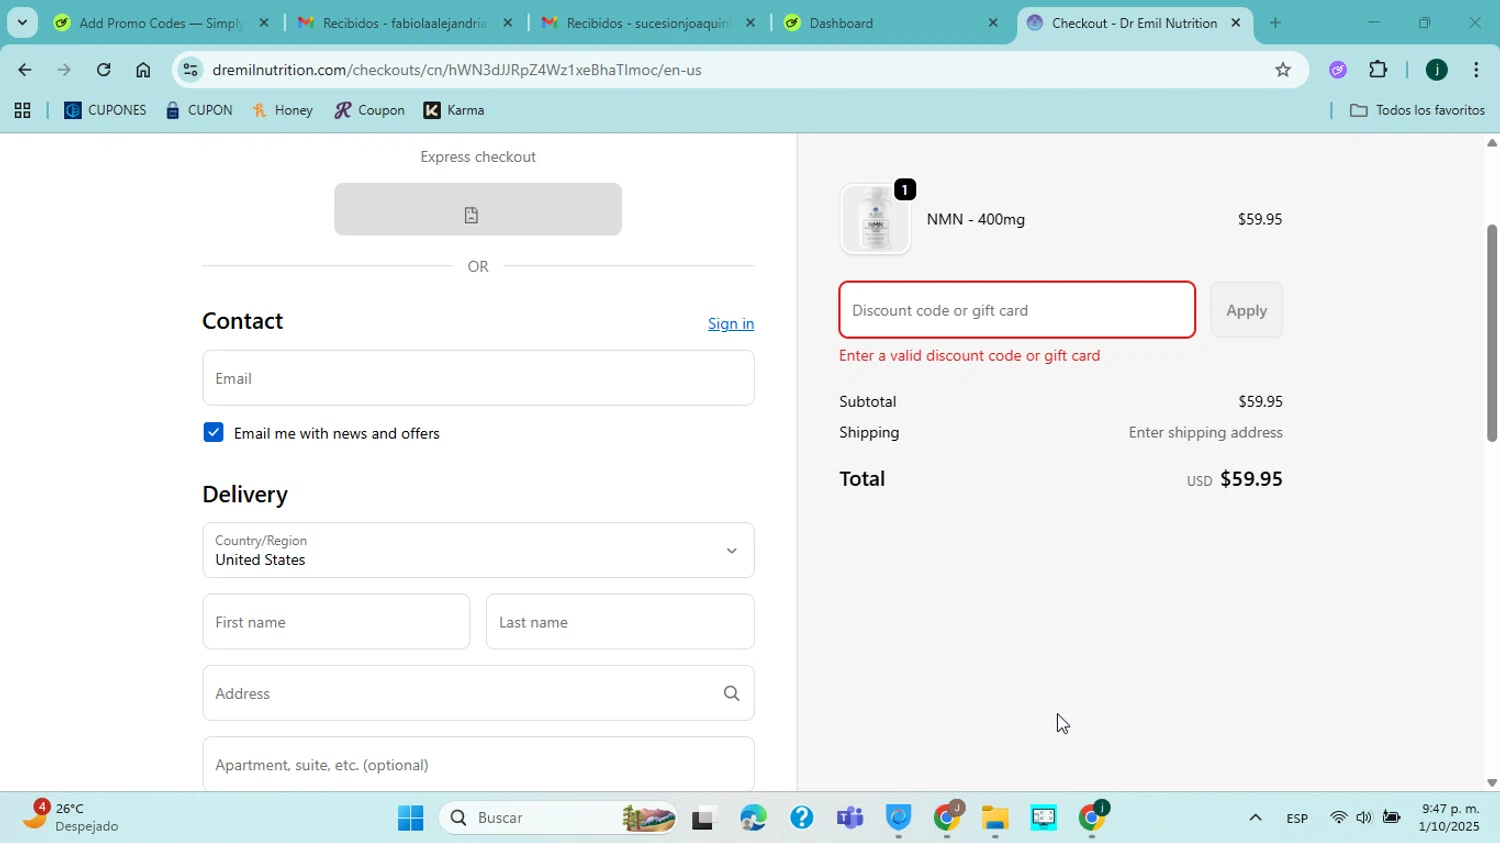Click the NMN product thumbnail

(875, 219)
